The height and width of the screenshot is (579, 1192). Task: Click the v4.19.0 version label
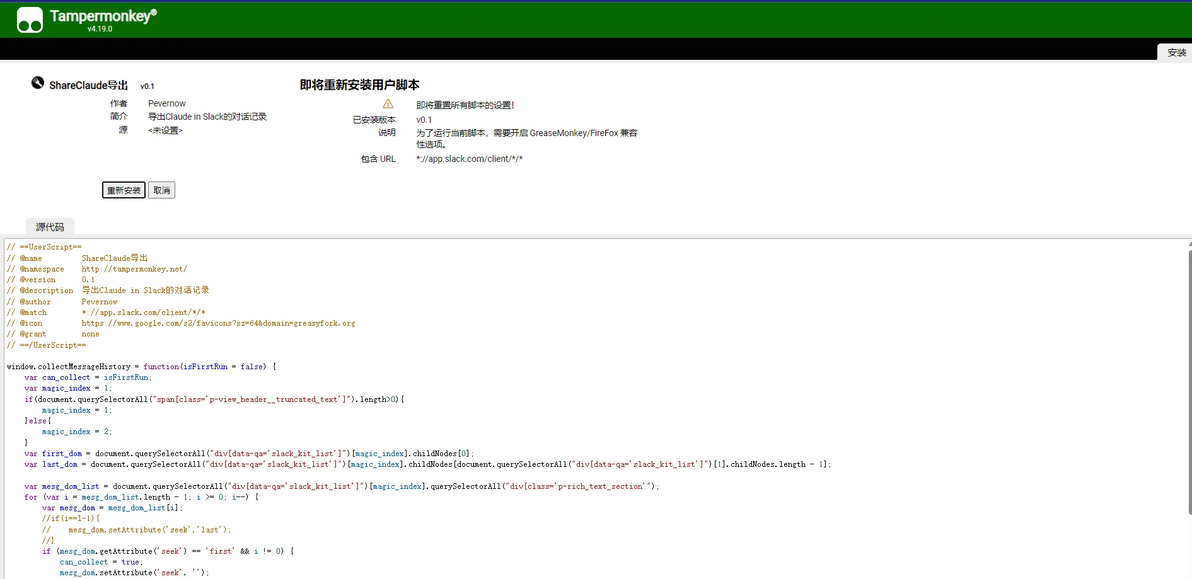click(x=100, y=29)
